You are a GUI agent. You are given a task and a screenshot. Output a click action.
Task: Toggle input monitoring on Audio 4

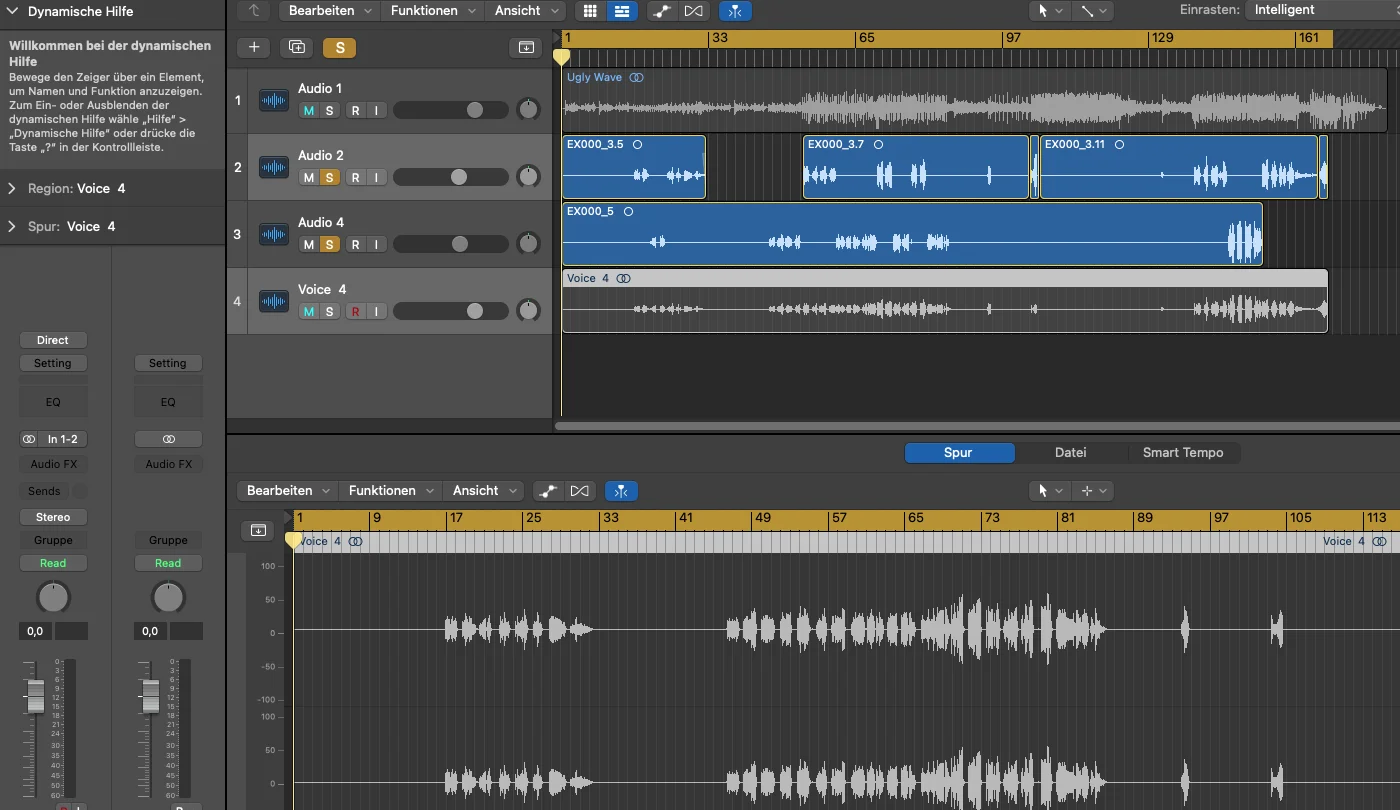click(375, 244)
